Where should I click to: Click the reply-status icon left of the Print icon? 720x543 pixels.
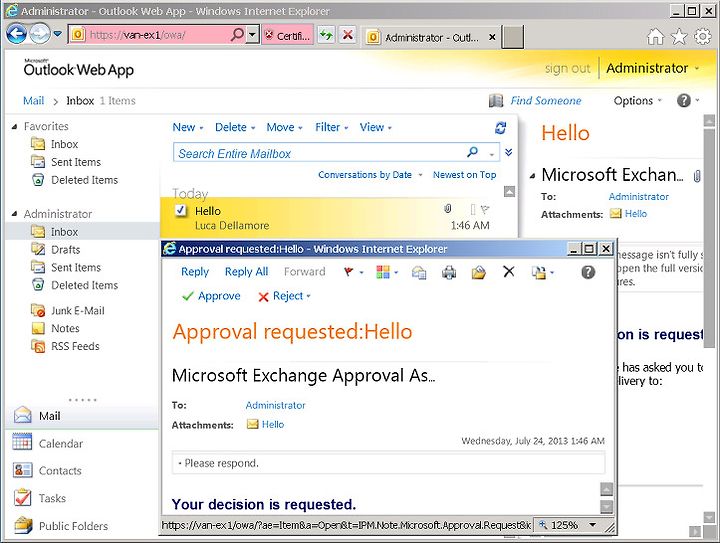pyautogui.click(x=419, y=273)
